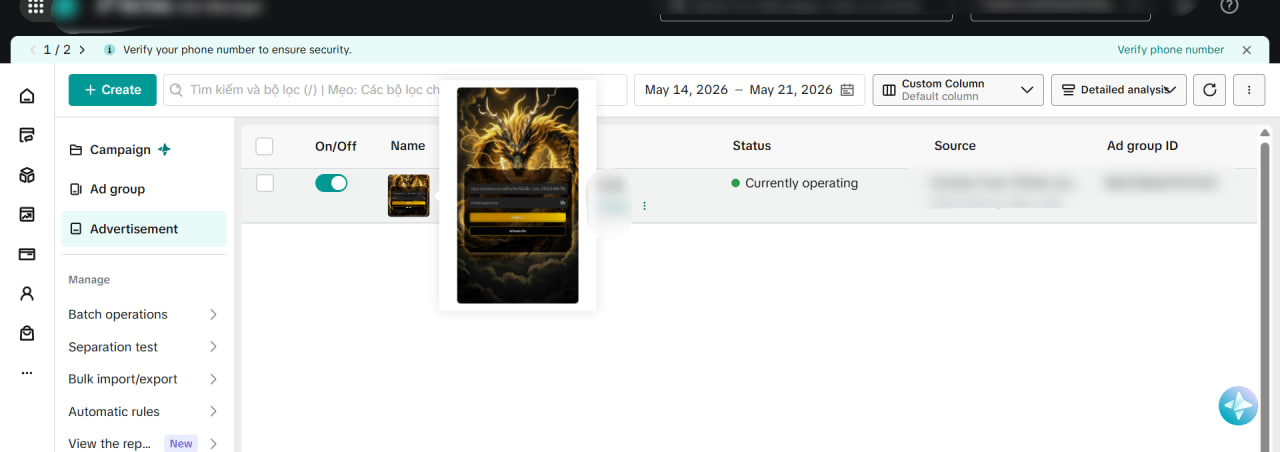Switch to the Ad group tab
This screenshot has height=452, width=1280.
[x=143, y=189]
